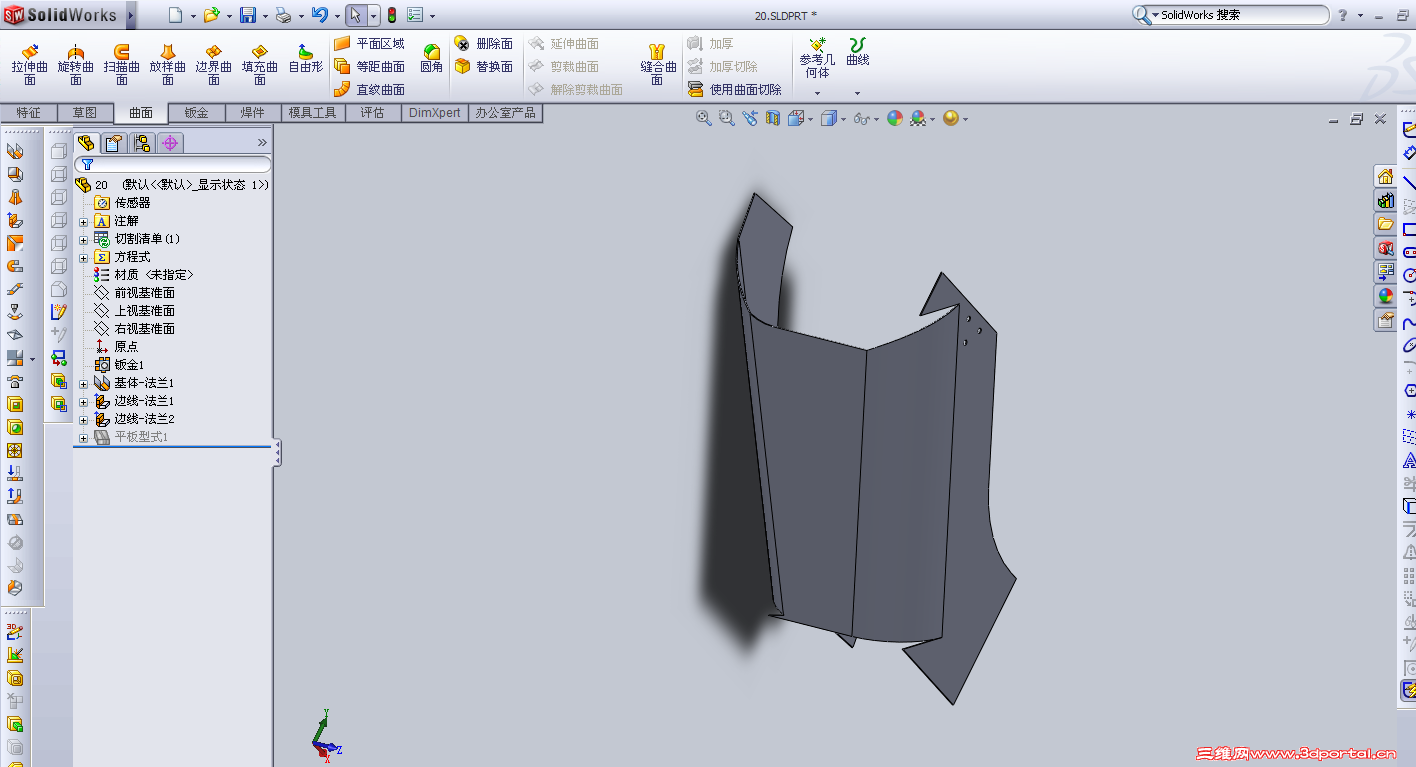
Task: Select 前视基准面 in the feature tree
Action: click(134, 293)
